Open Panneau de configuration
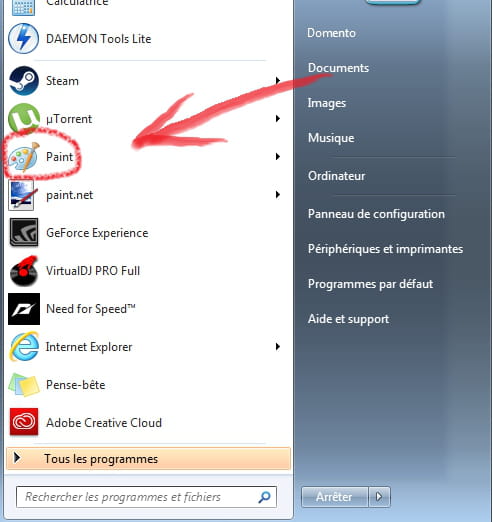The width and height of the screenshot is (493, 522). tap(376, 214)
